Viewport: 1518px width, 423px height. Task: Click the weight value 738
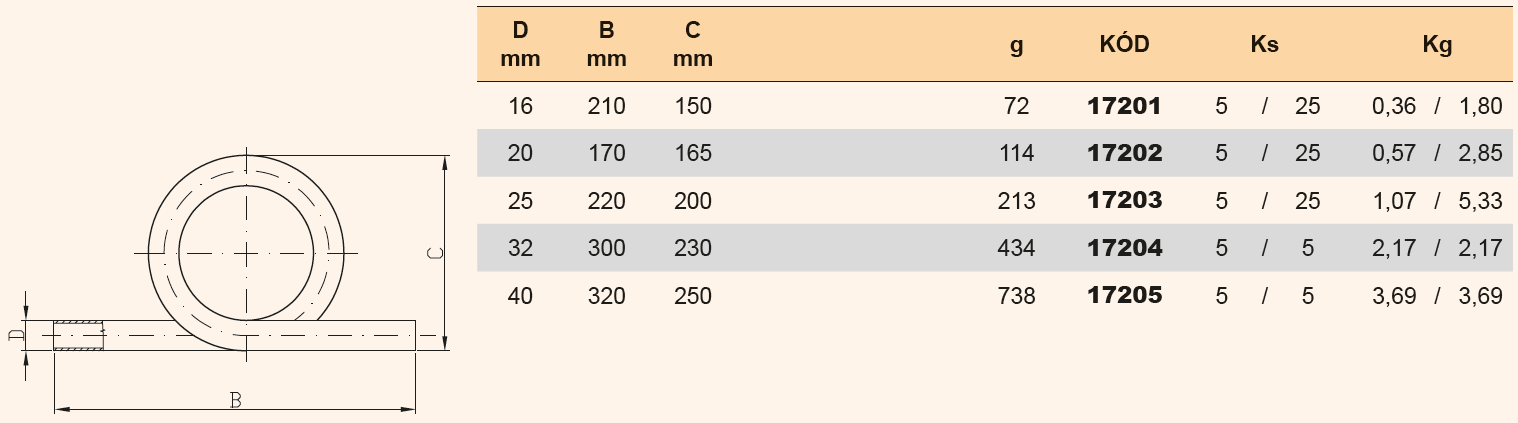click(1016, 296)
